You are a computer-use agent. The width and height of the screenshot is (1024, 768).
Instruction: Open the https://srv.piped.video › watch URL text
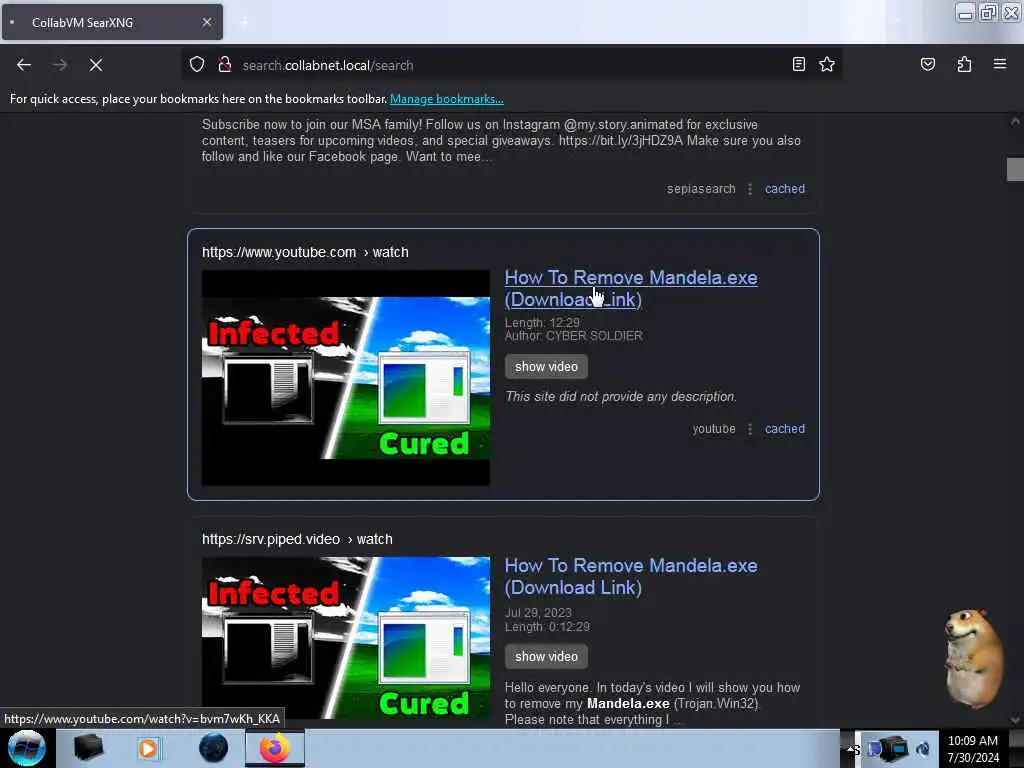[297, 539]
